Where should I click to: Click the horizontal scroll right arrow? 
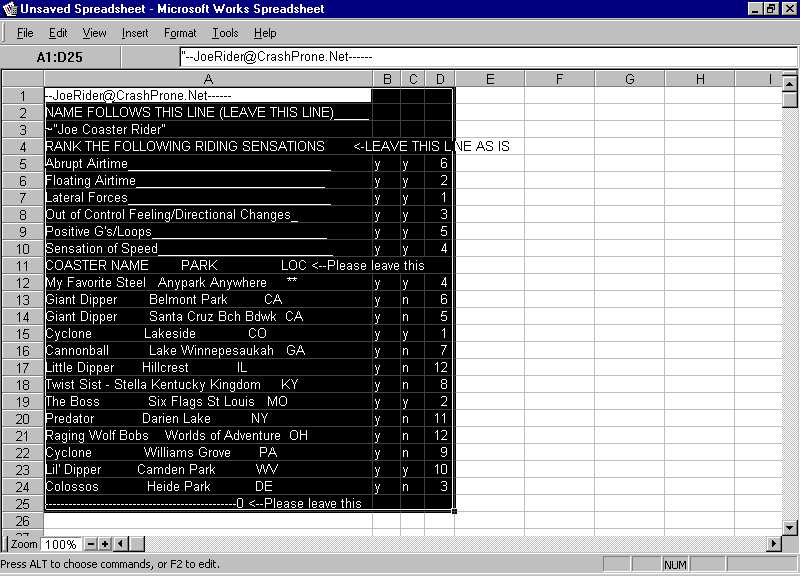773,544
